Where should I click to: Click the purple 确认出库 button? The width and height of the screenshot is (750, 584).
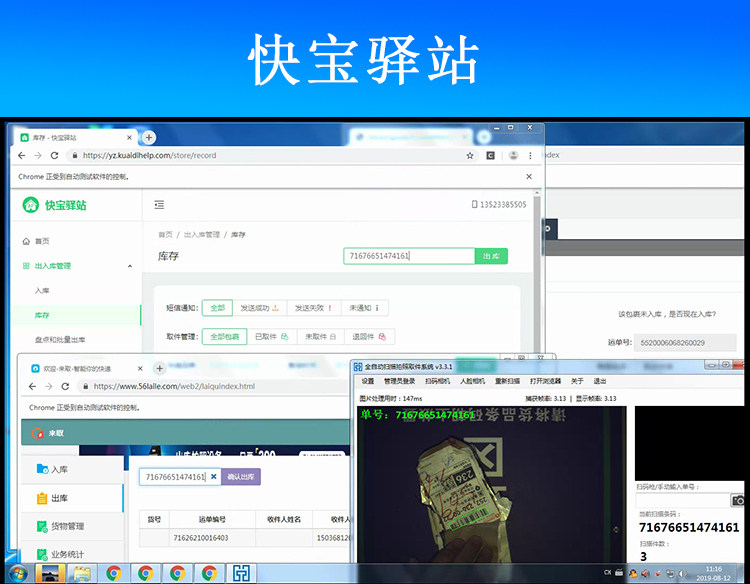[x=241, y=477]
